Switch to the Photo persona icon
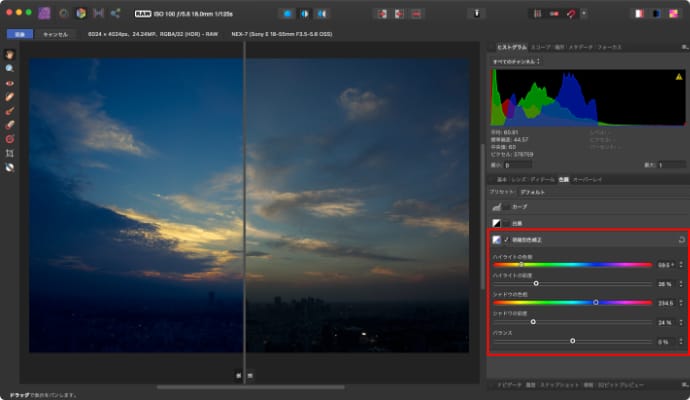The image size is (690, 400). click(x=44, y=13)
